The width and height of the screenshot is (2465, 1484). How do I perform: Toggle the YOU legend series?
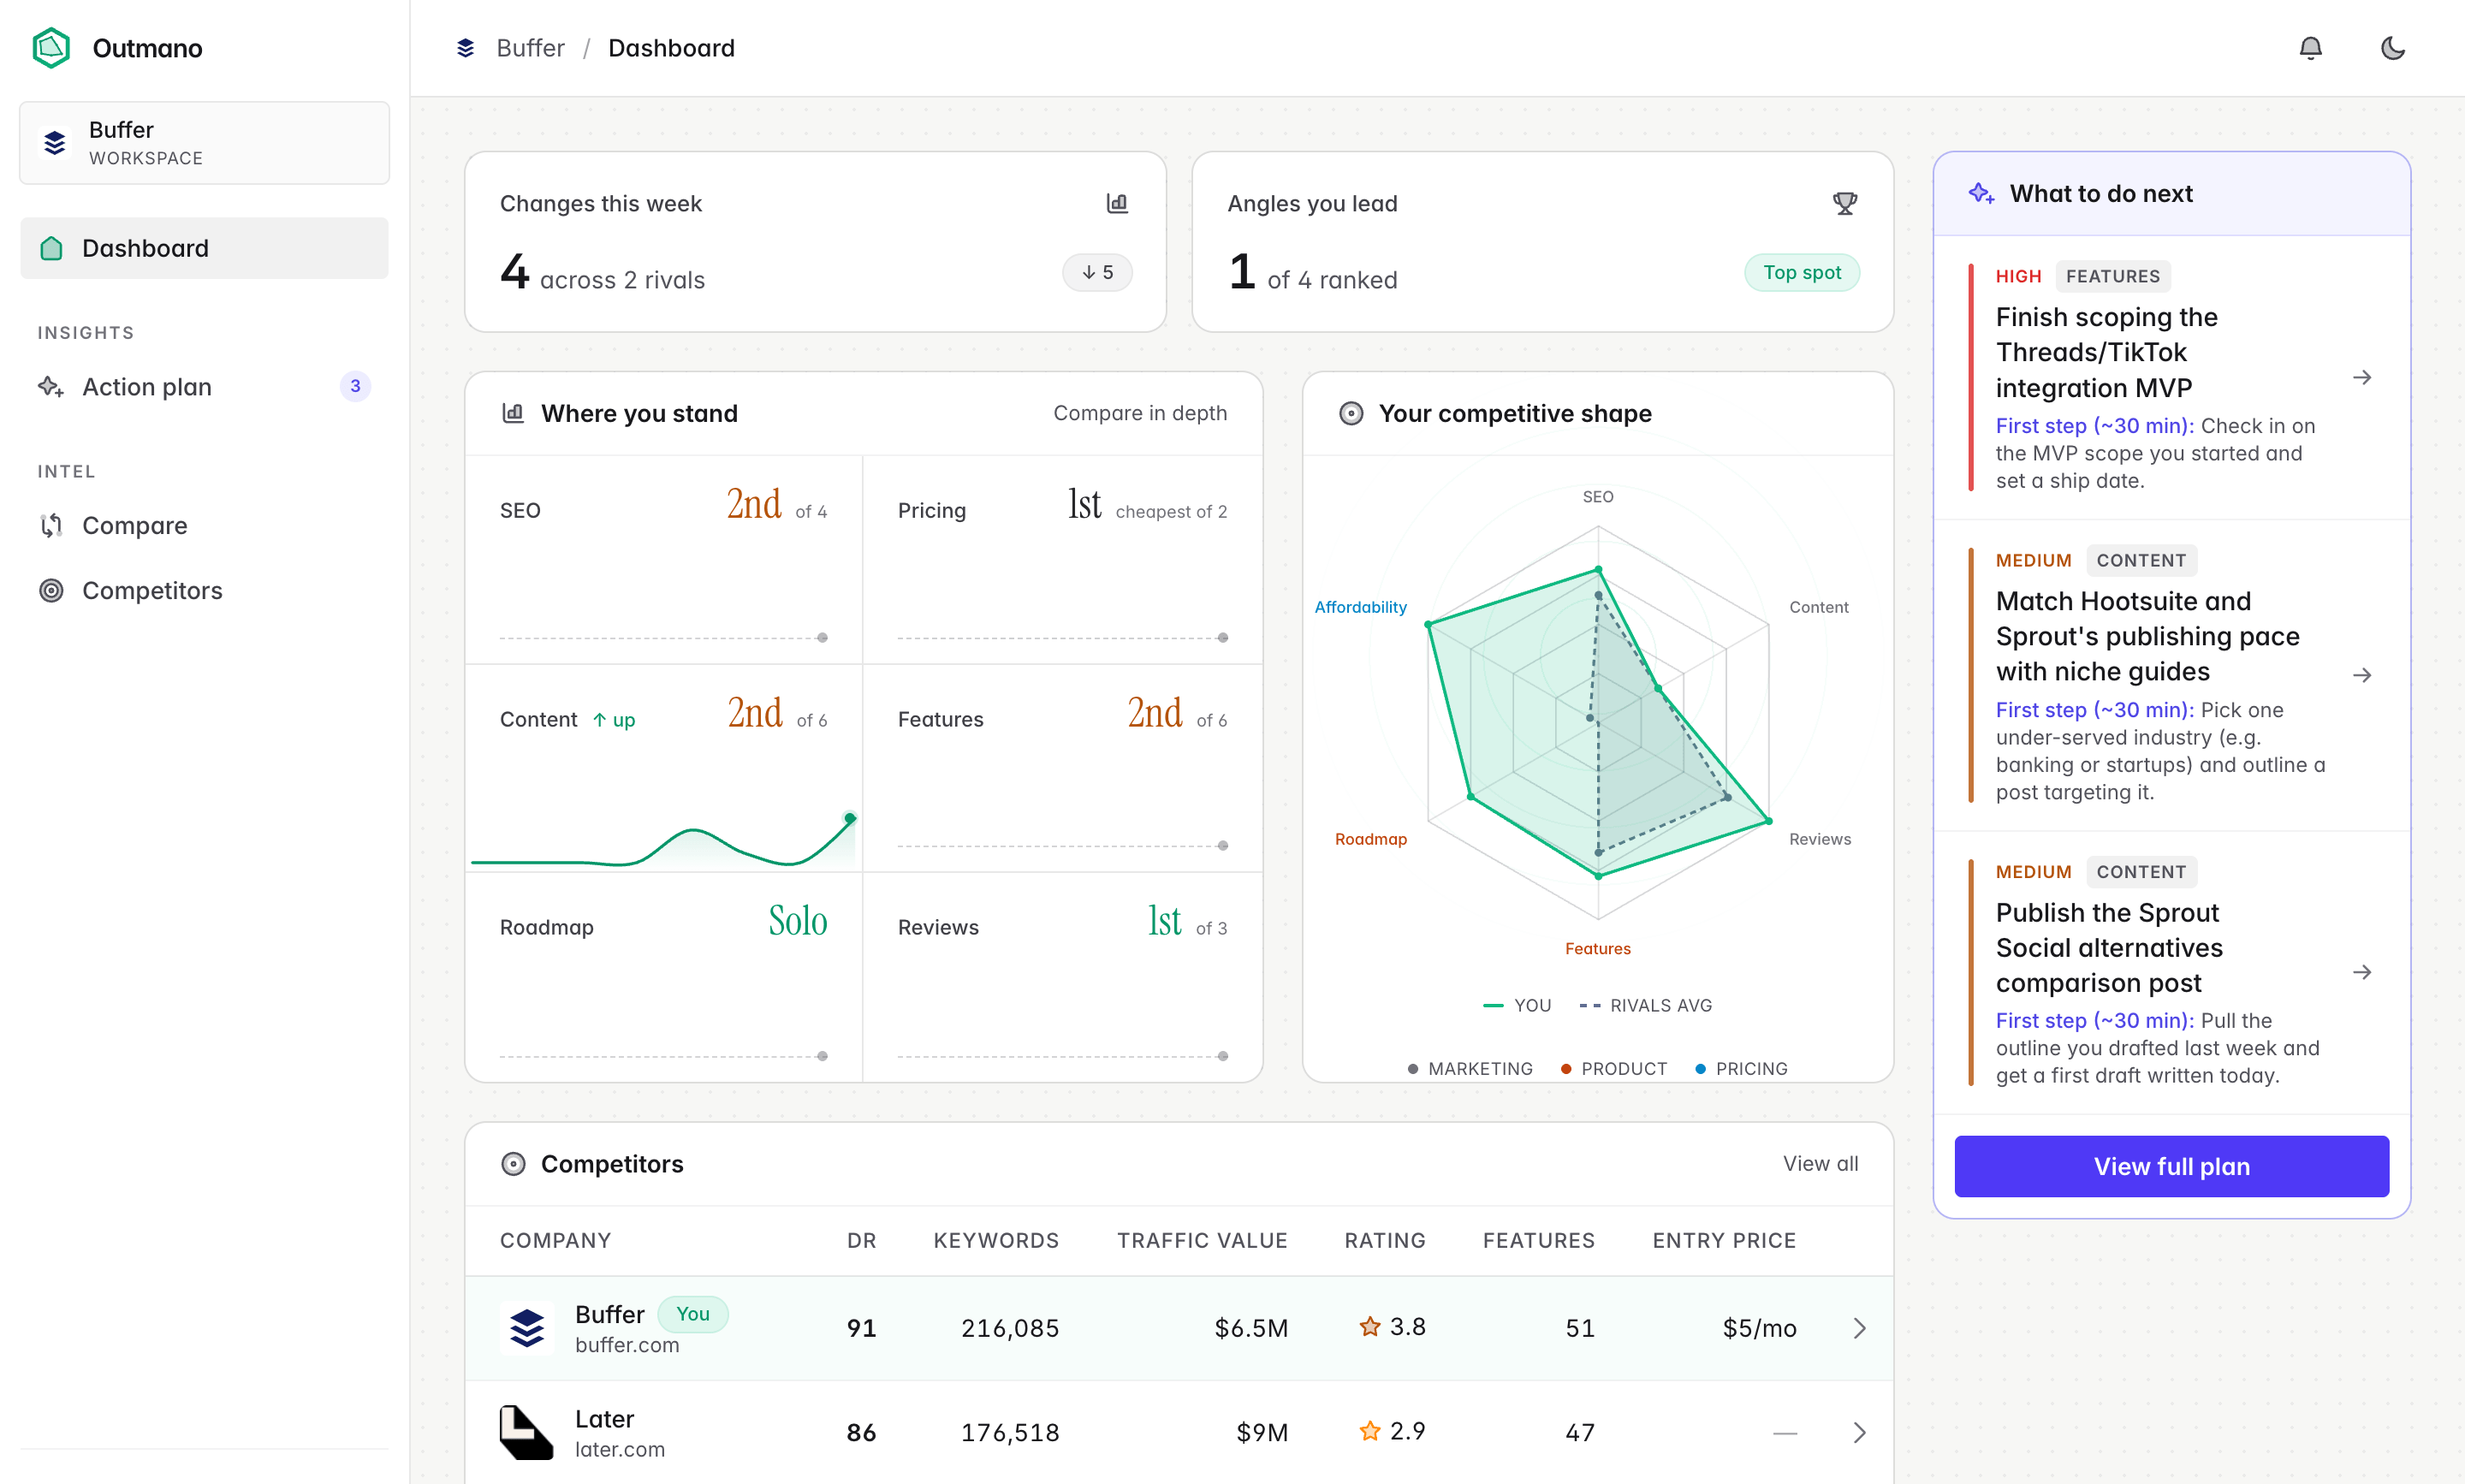[1516, 1005]
